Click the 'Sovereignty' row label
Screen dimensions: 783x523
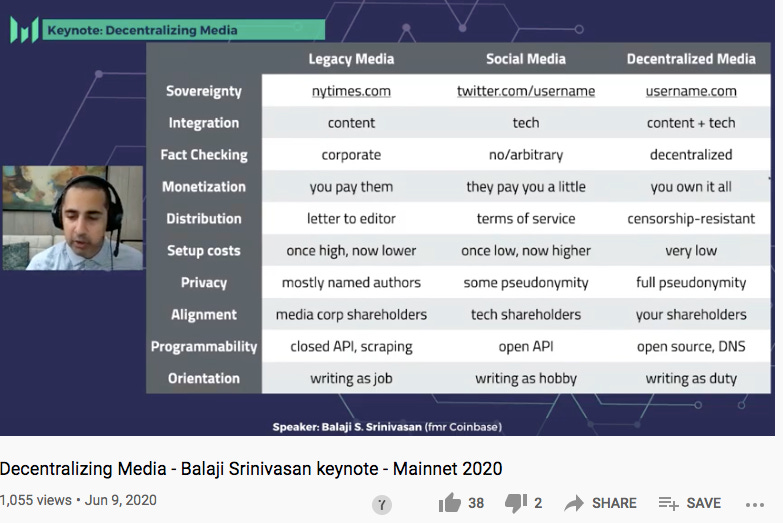(204, 91)
